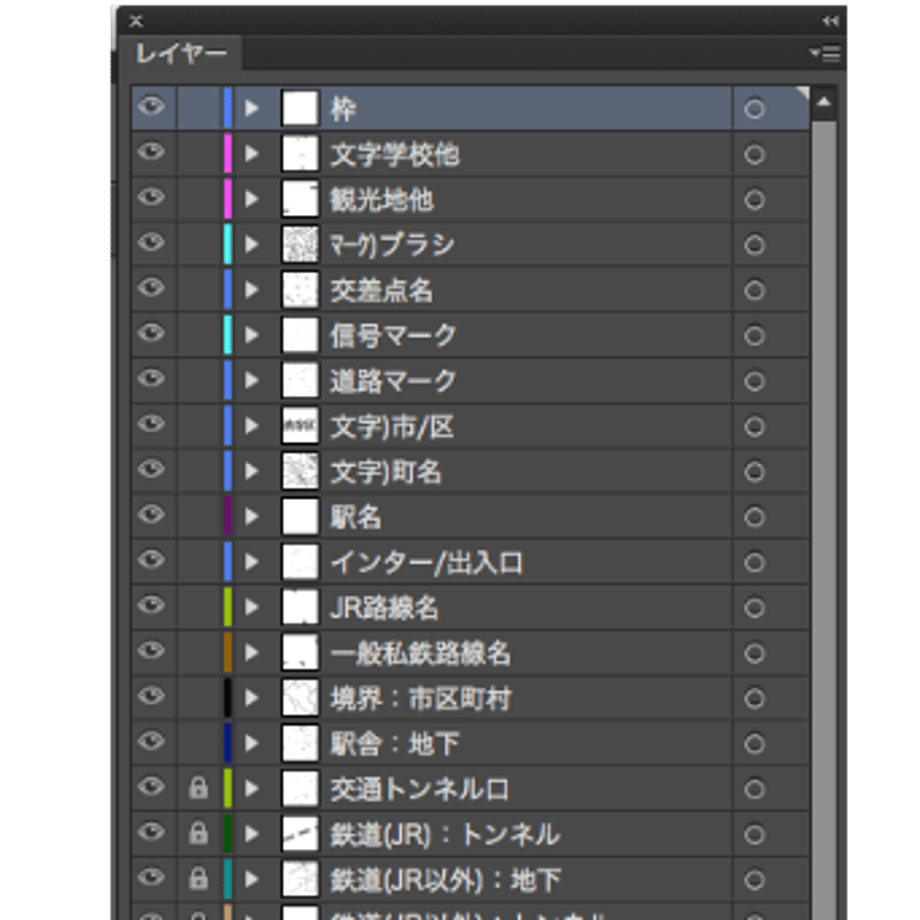The width and height of the screenshot is (920, 920).
Task: Hide the 駅名 layer
Action: 151,515
